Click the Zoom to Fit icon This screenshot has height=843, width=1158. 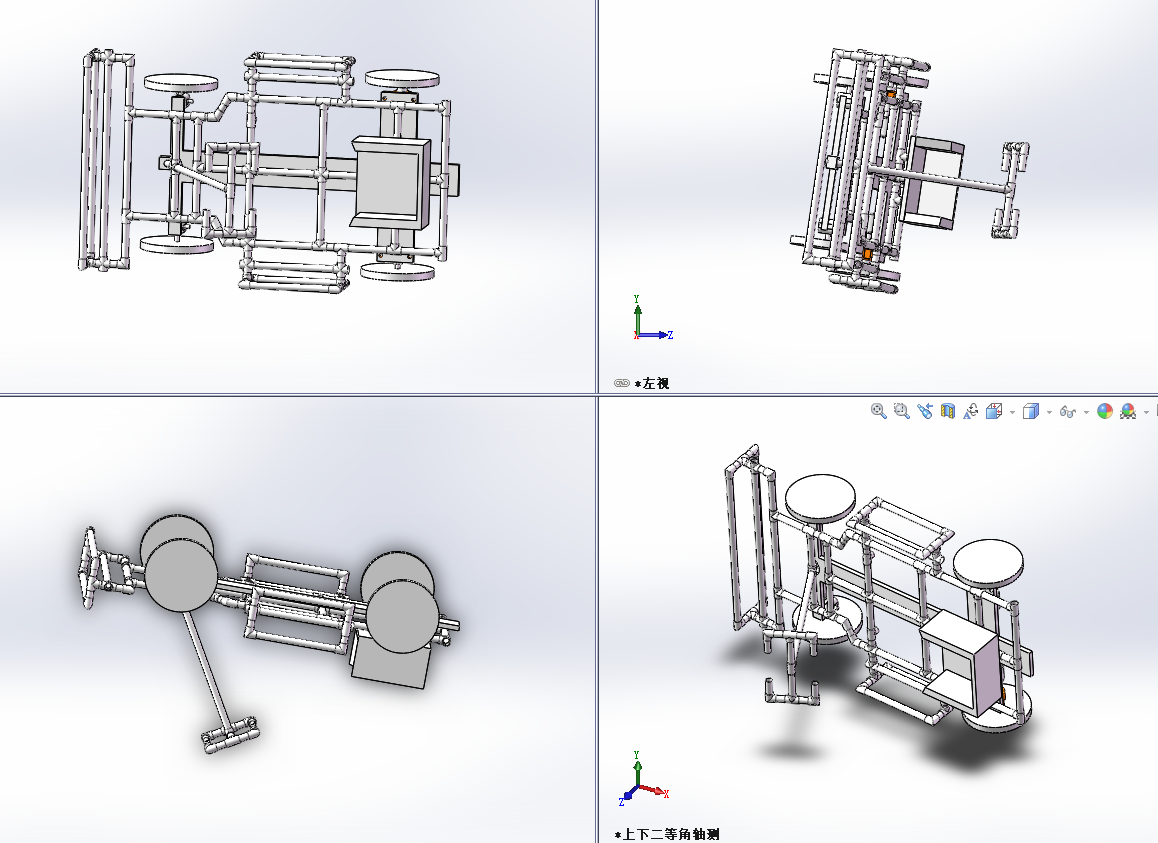tap(878, 412)
